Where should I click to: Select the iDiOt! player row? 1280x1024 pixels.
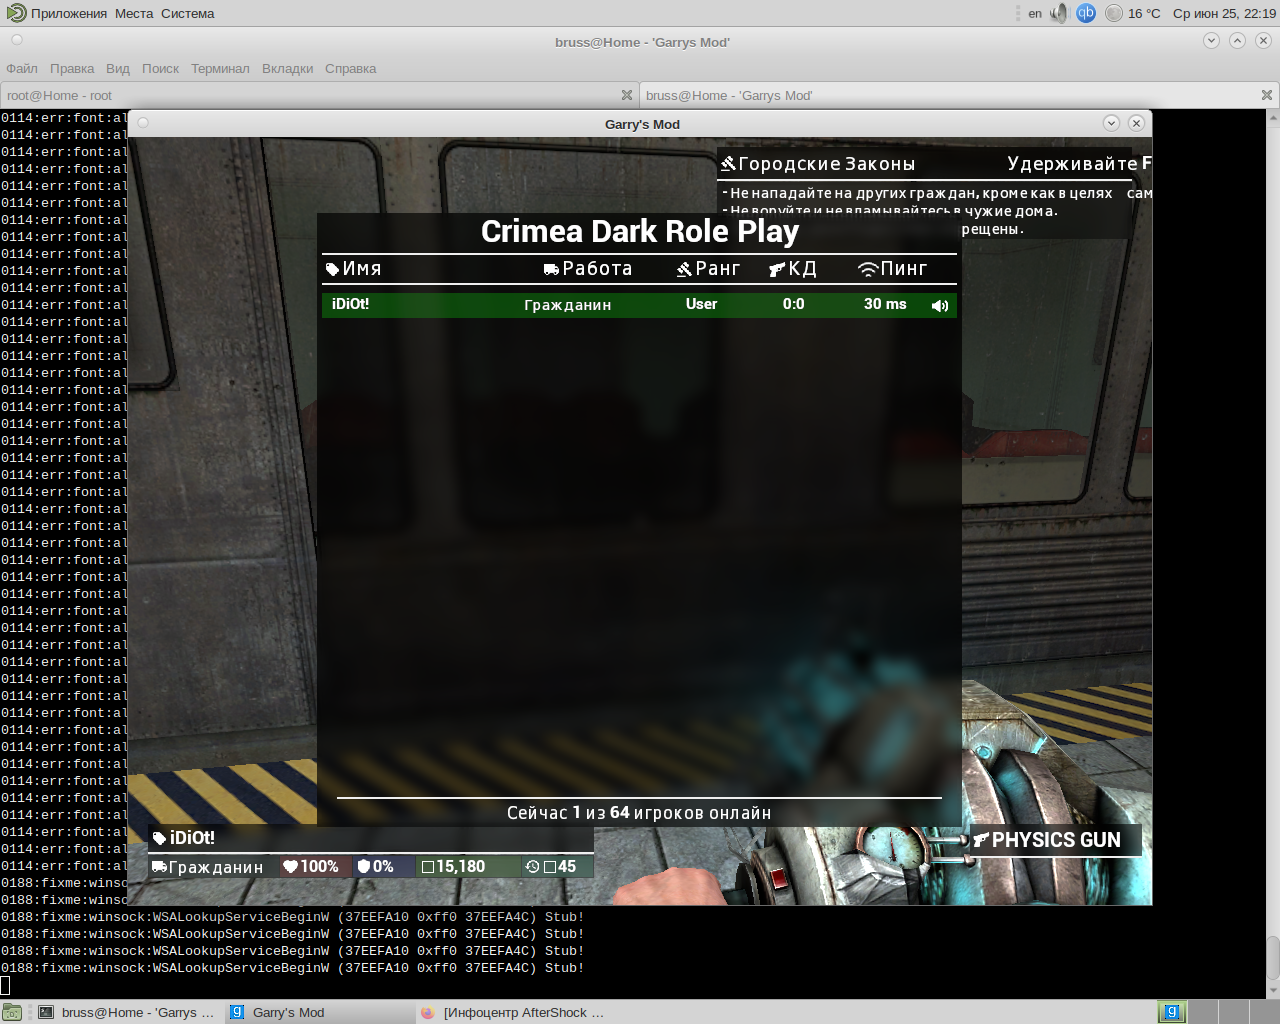click(600, 305)
